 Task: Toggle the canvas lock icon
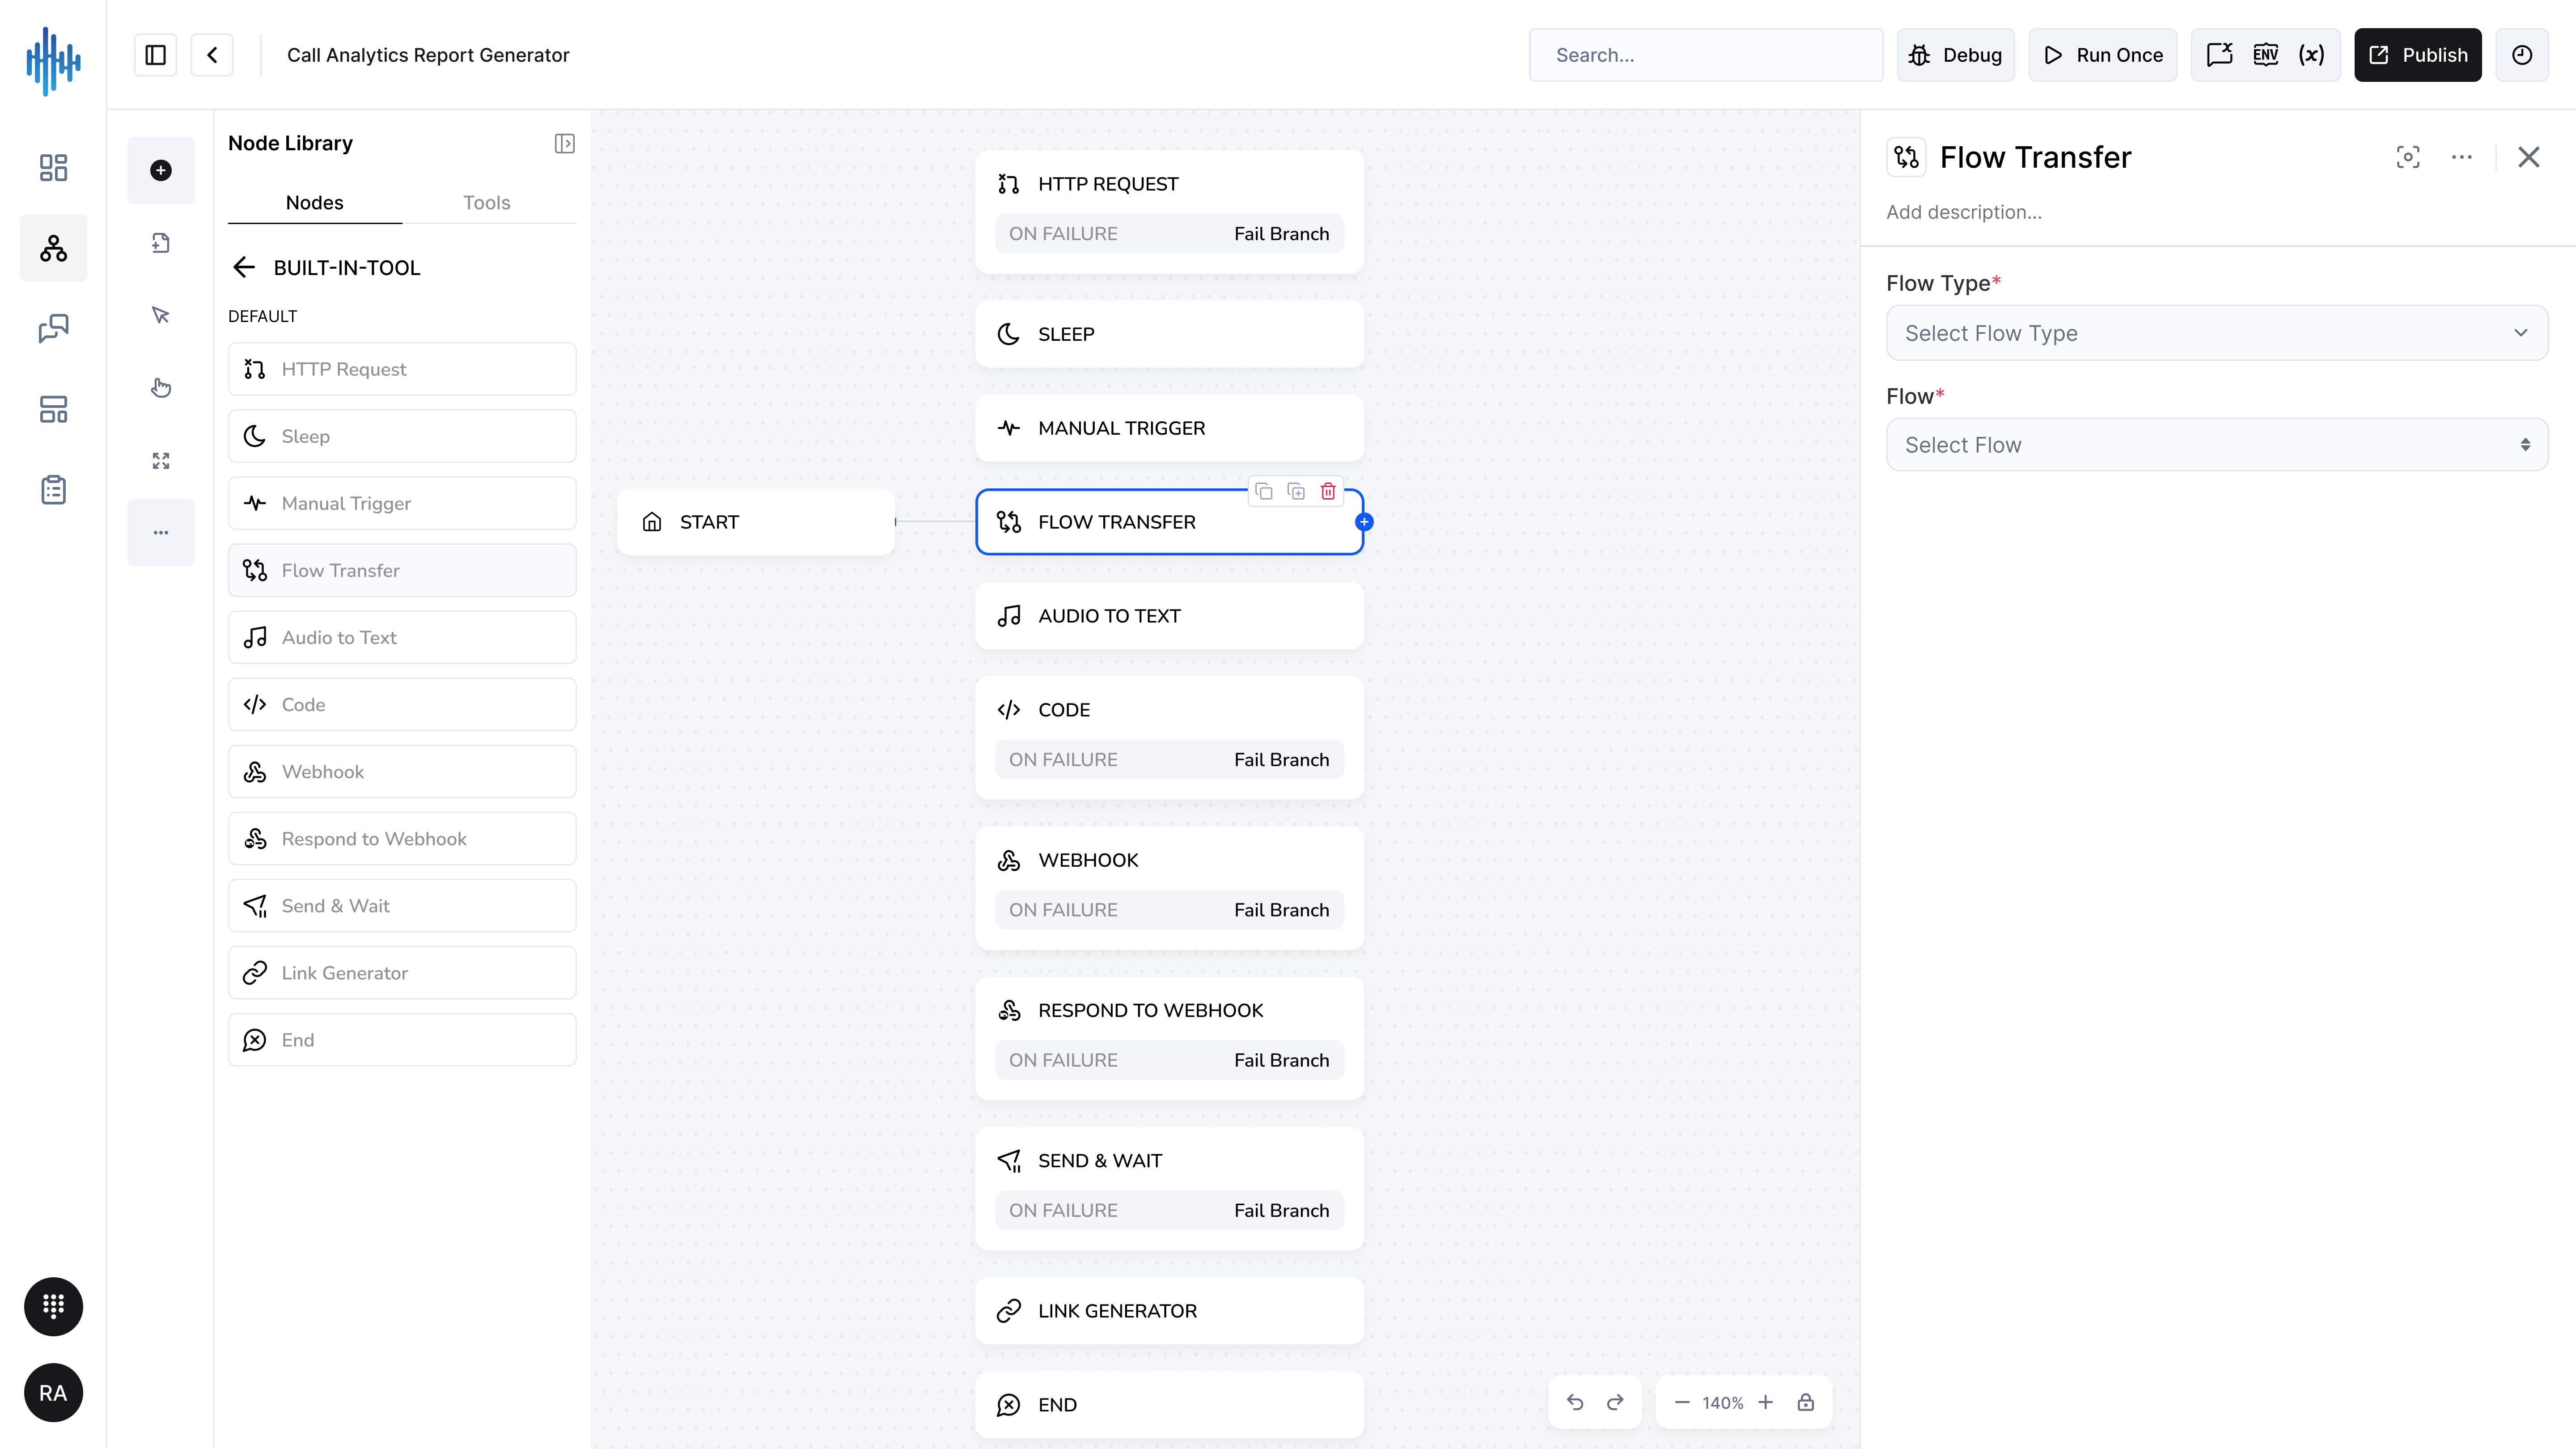click(1805, 1403)
